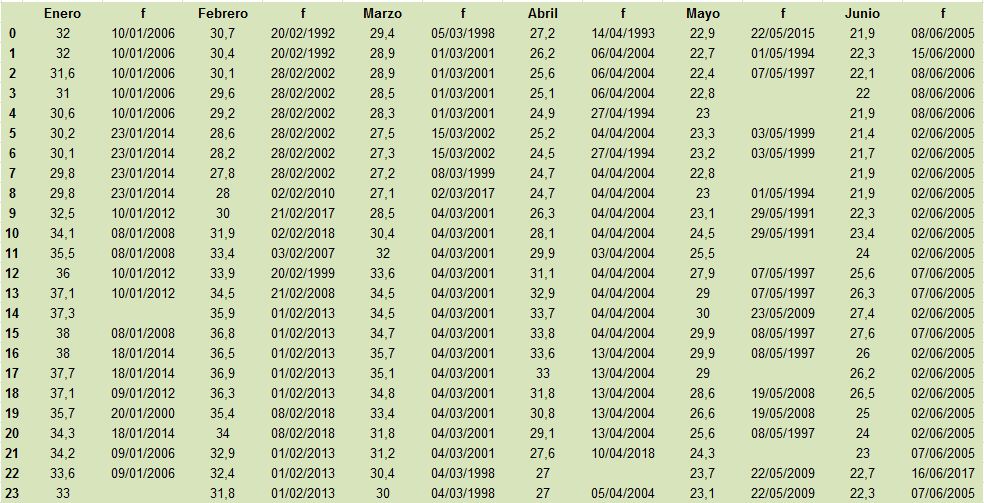Viewport: 984px width, 503px height.
Task: Click Mayo value 27,9 in row 12
Action: coord(703,273)
